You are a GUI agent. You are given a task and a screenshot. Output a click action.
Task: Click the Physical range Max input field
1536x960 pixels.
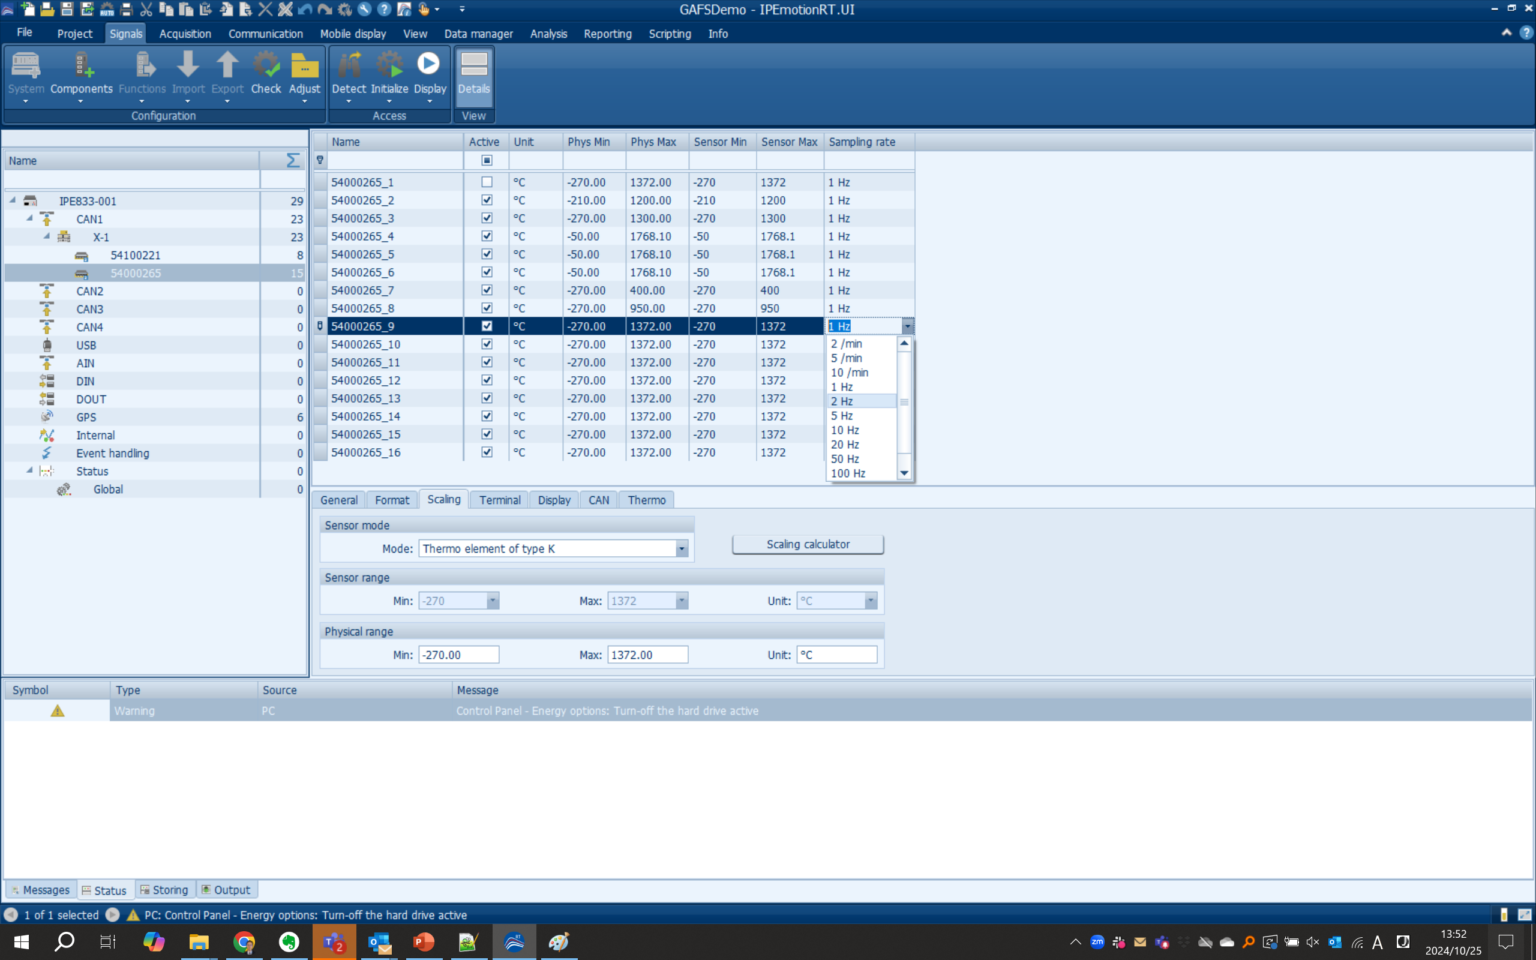point(647,655)
